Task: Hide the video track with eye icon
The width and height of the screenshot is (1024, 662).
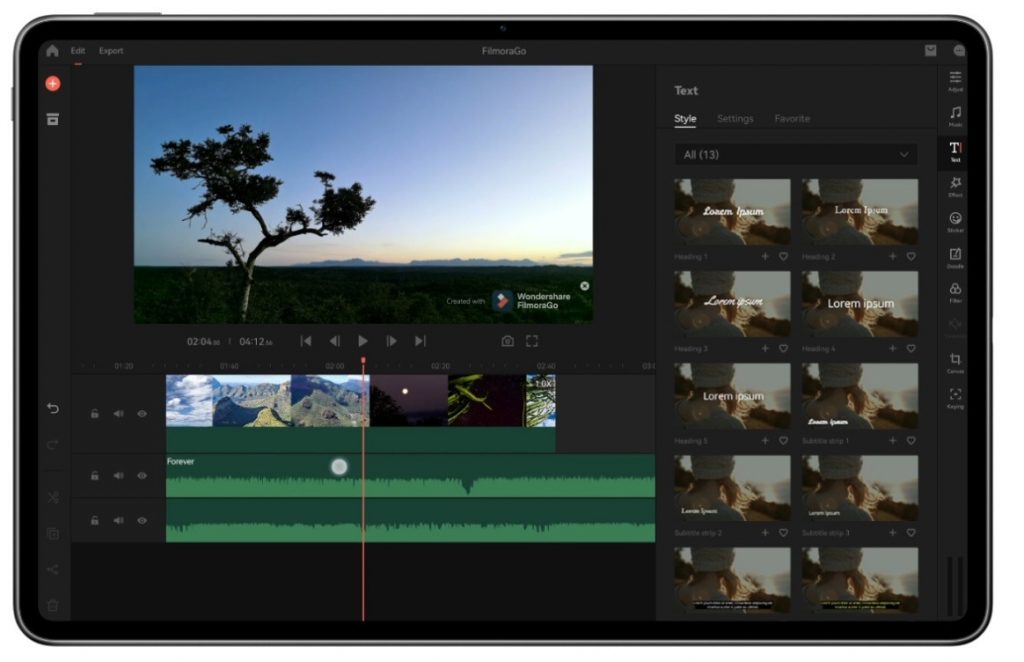Action: point(142,413)
